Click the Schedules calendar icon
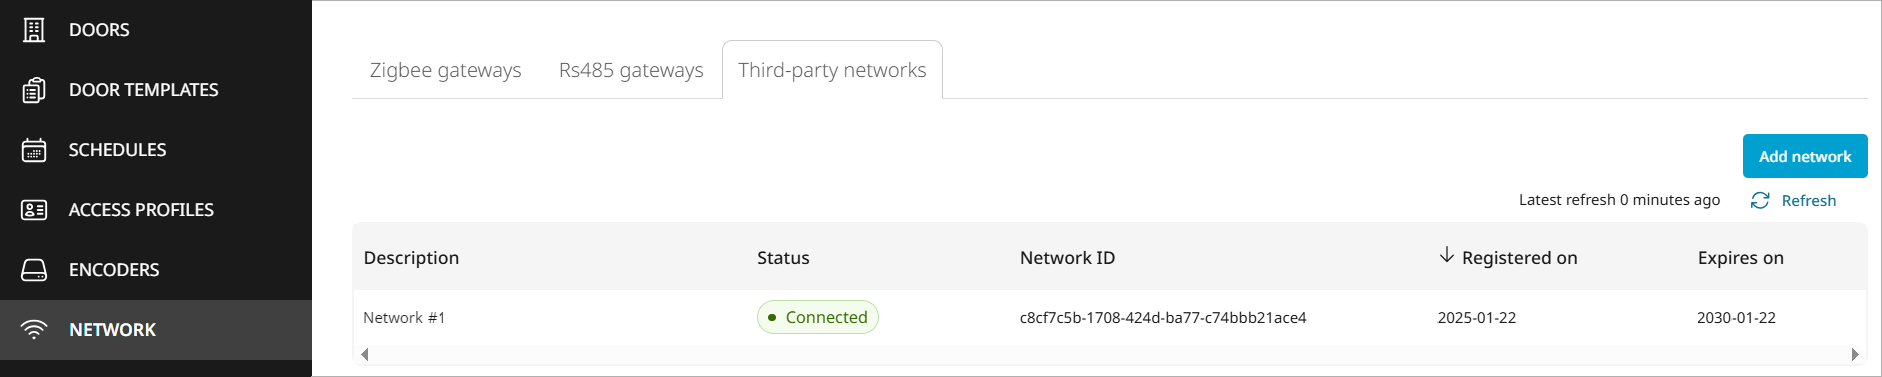The width and height of the screenshot is (1882, 377). click(x=34, y=150)
